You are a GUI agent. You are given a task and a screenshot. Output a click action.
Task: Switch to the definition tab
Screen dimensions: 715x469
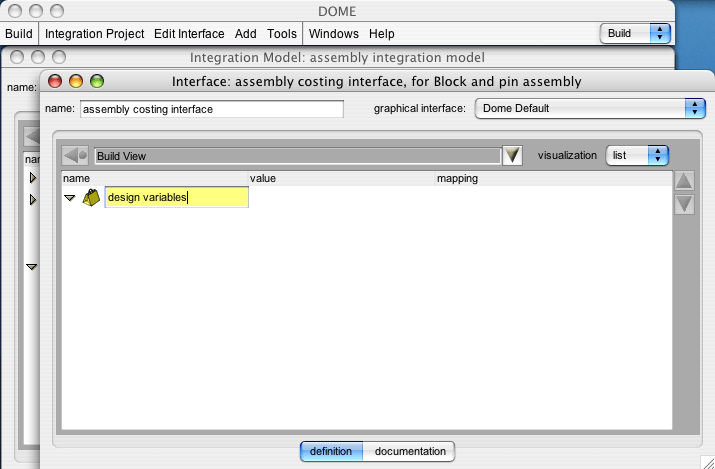coord(331,451)
